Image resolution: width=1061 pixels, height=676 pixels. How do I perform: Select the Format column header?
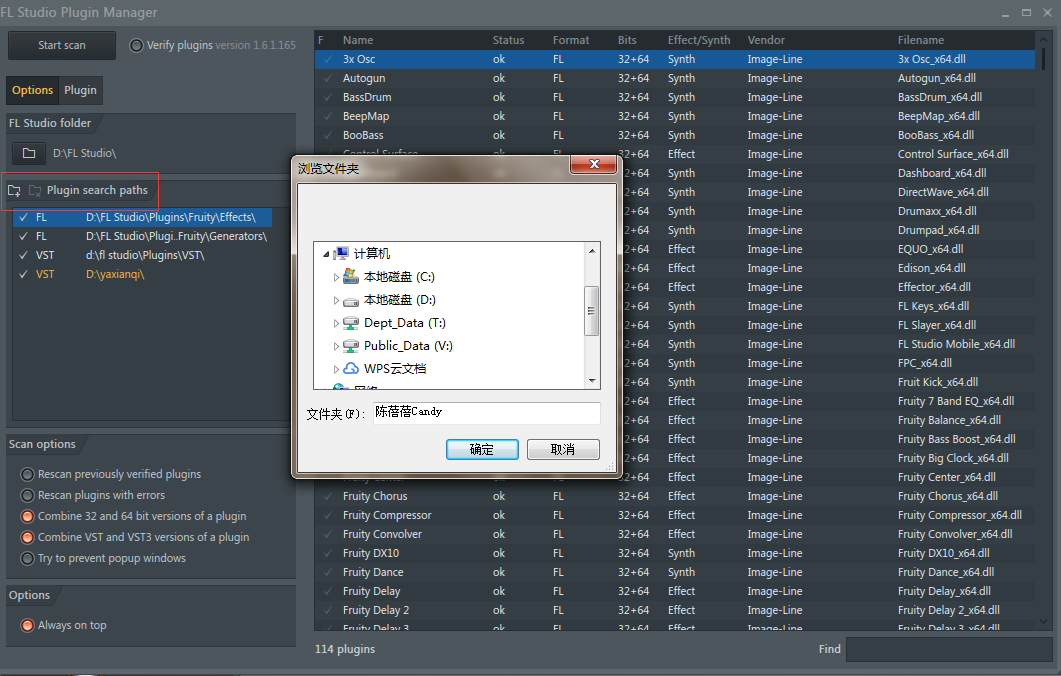point(570,40)
